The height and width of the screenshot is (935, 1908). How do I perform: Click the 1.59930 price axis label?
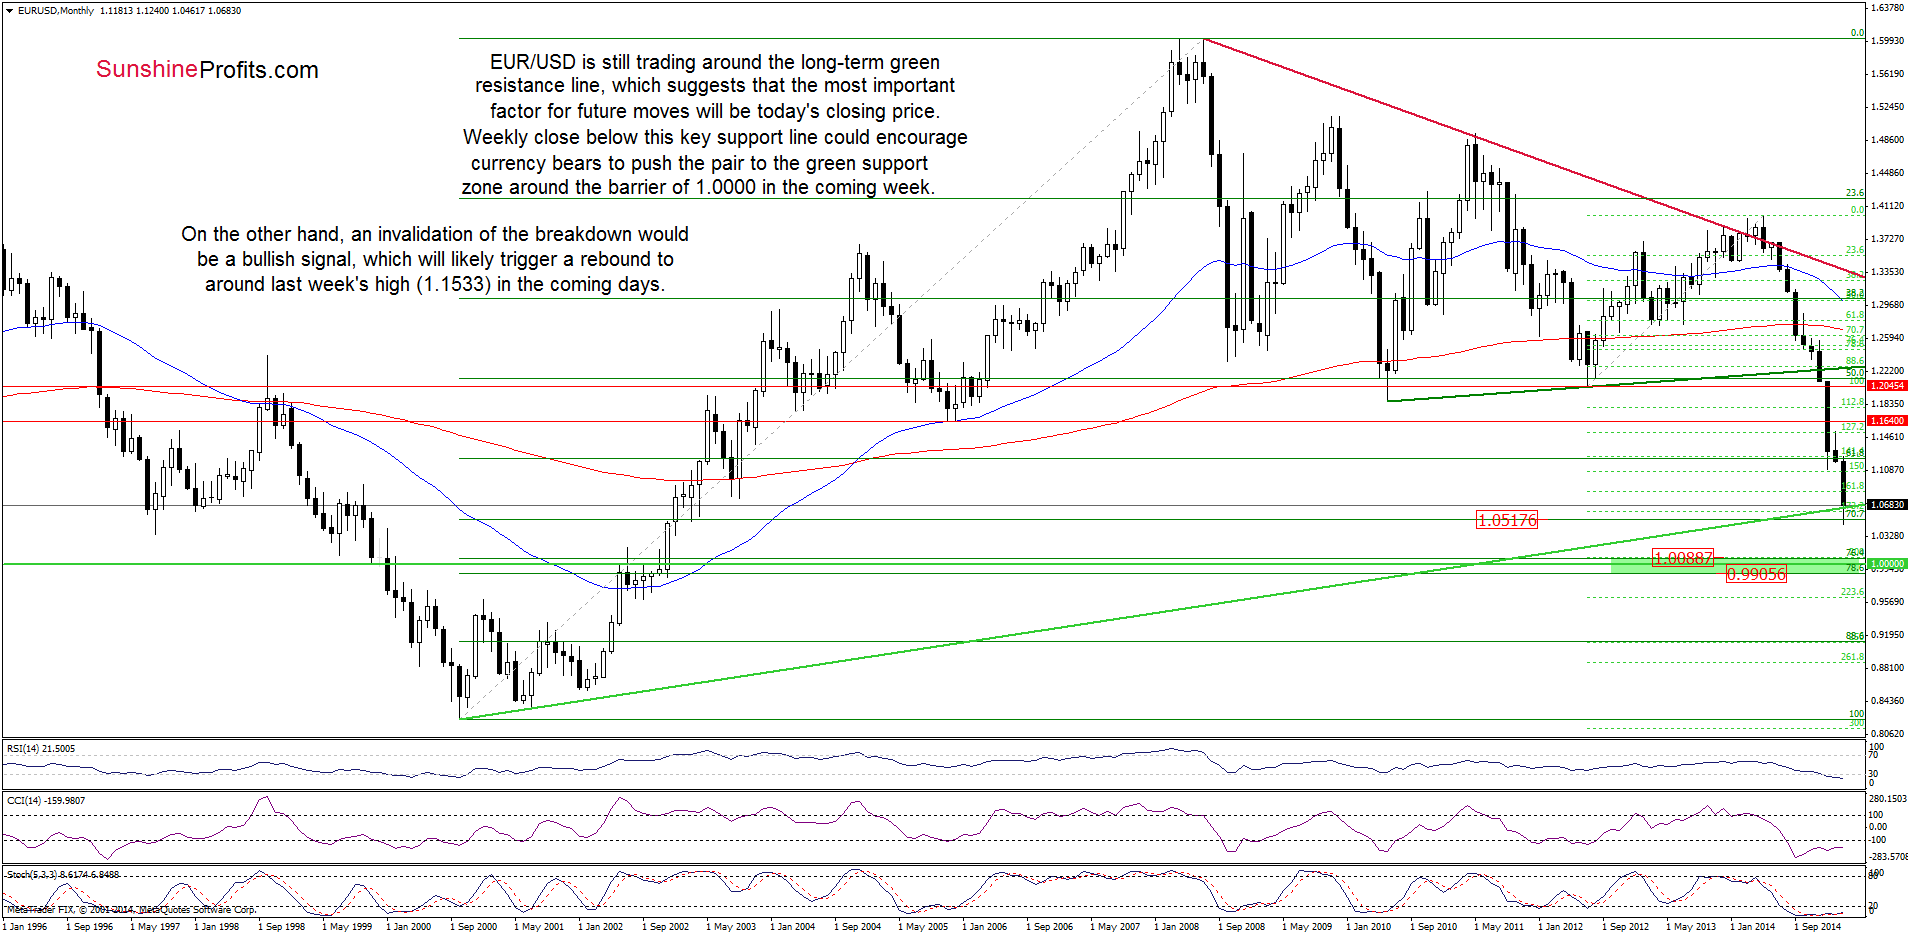pyautogui.click(x=1886, y=41)
